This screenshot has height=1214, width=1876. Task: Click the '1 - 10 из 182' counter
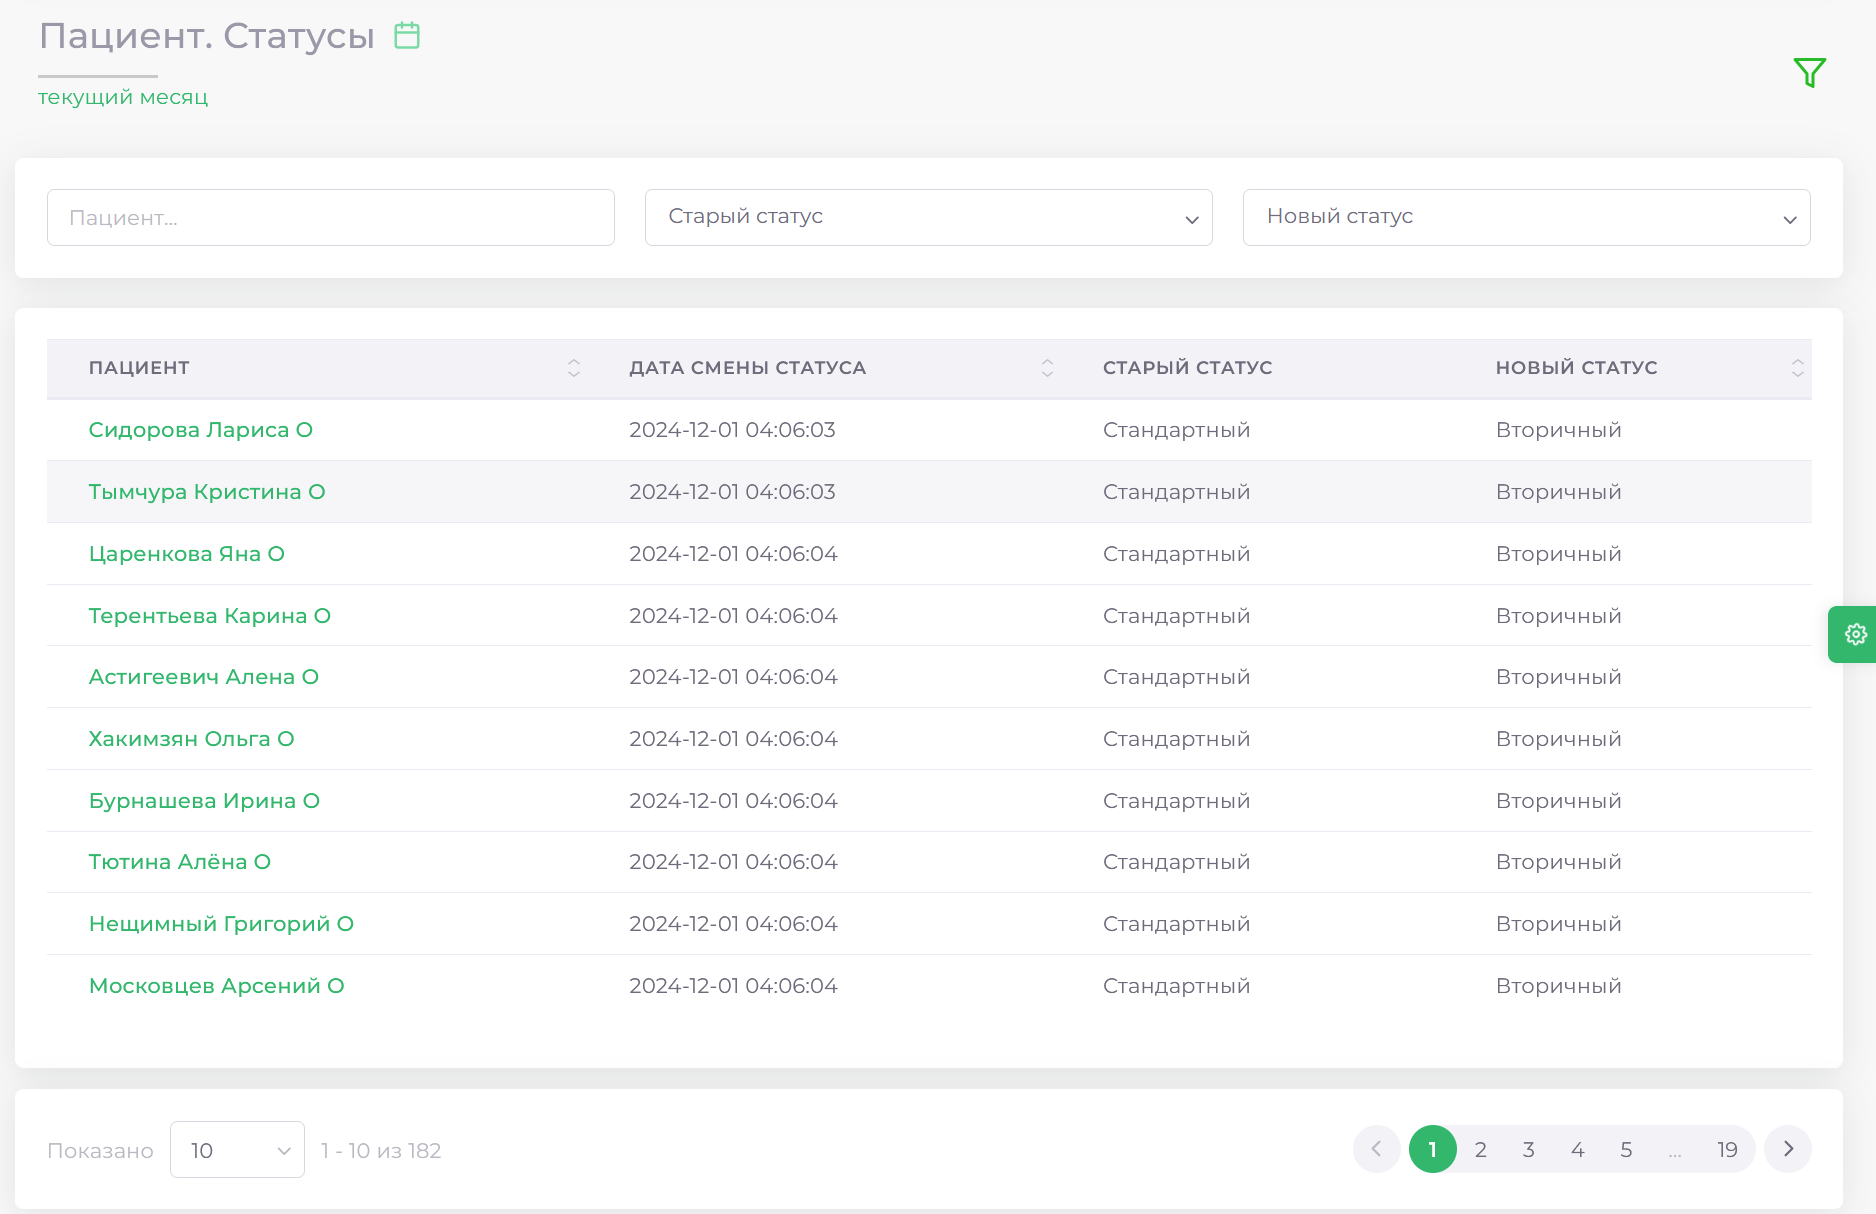tap(381, 1151)
